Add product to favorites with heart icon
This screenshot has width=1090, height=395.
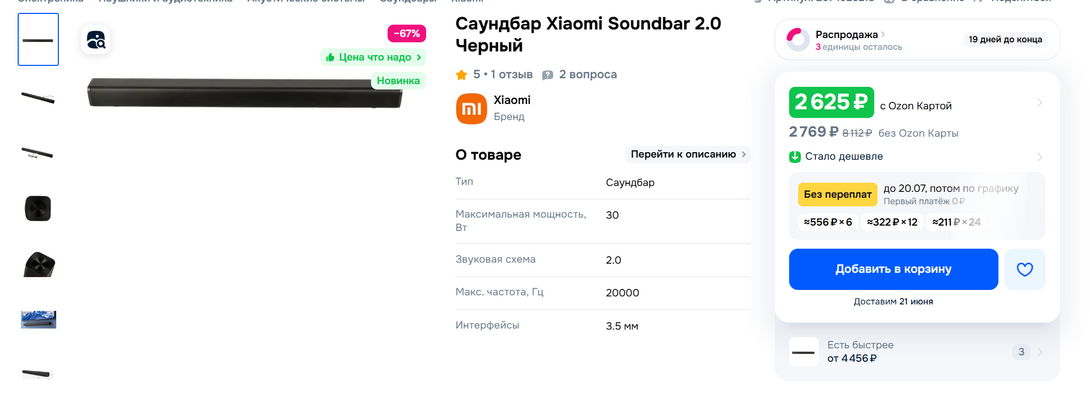(x=1025, y=269)
